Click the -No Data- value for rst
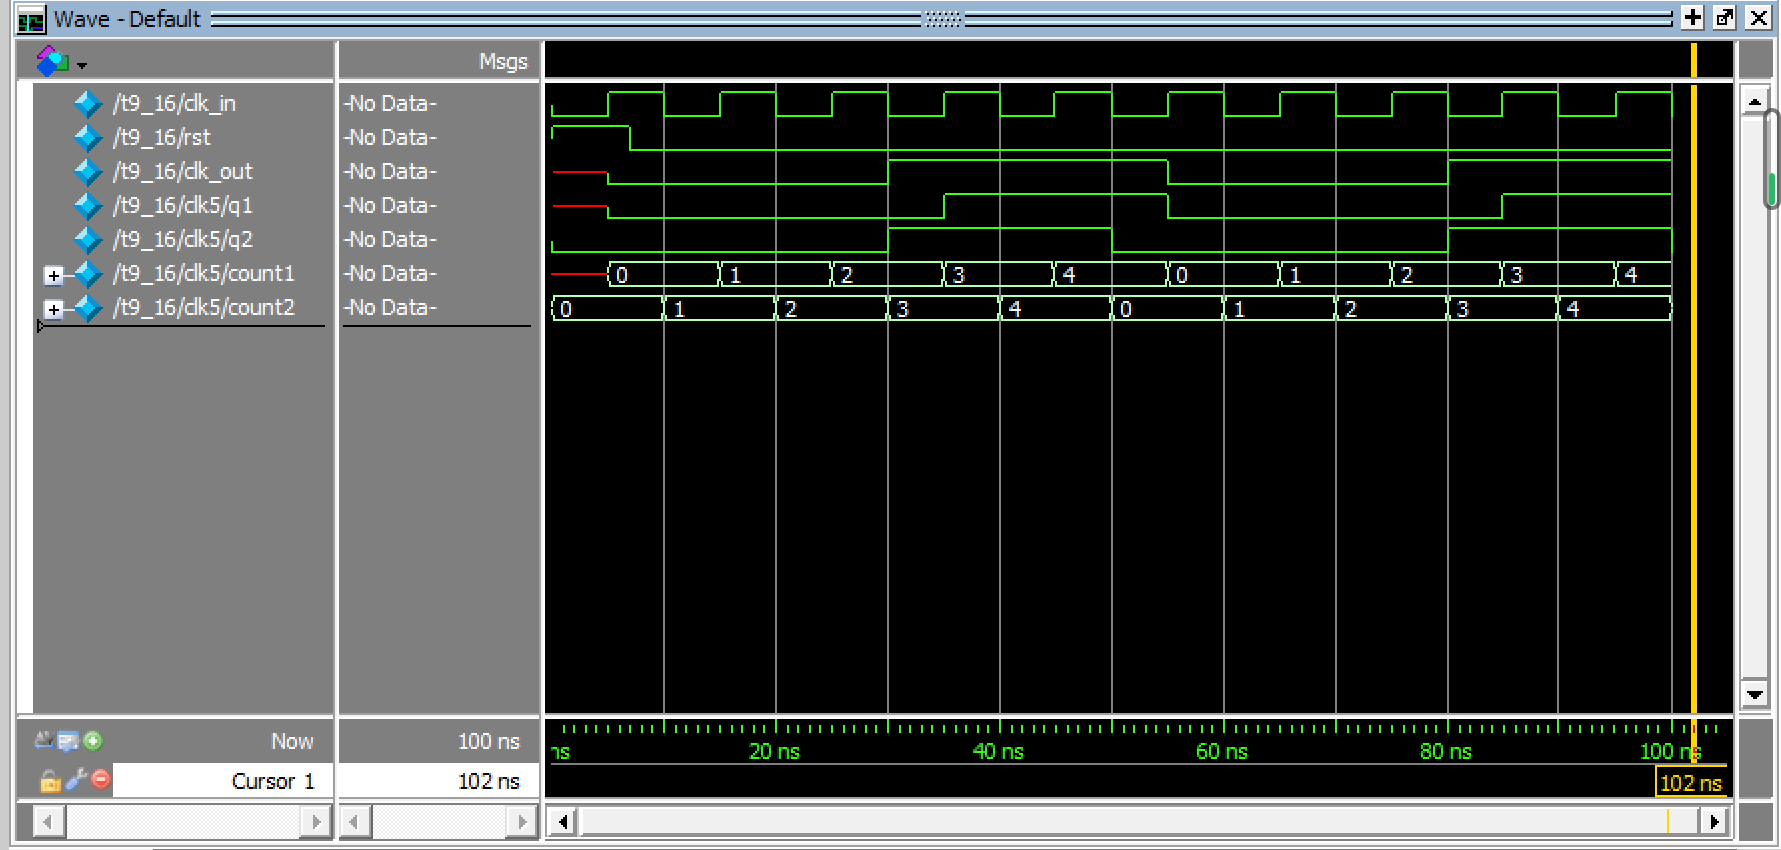The image size is (1781, 850). pyautogui.click(x=390, y=138)
